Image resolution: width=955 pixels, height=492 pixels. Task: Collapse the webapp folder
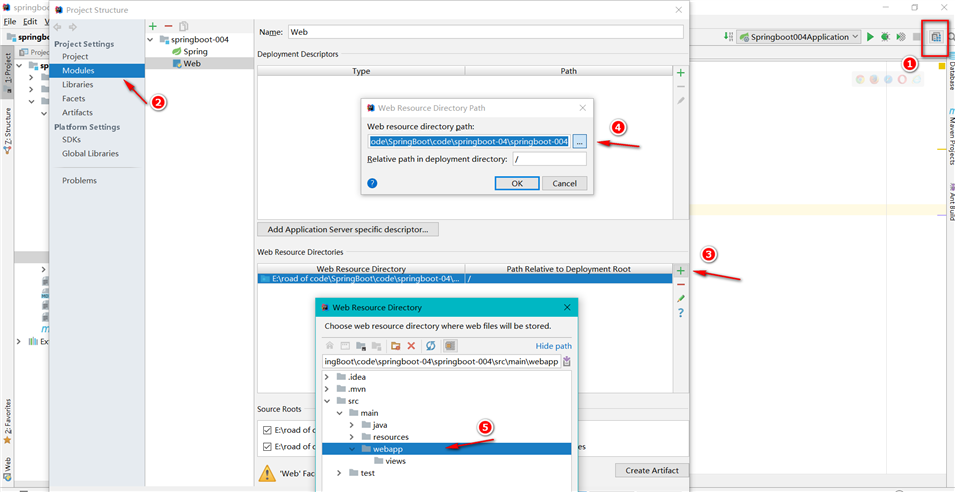(x=351, y=449)
